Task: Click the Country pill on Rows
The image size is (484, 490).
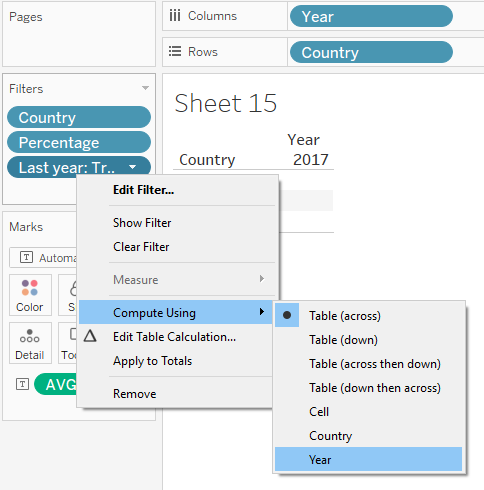Action: (371, 52)
